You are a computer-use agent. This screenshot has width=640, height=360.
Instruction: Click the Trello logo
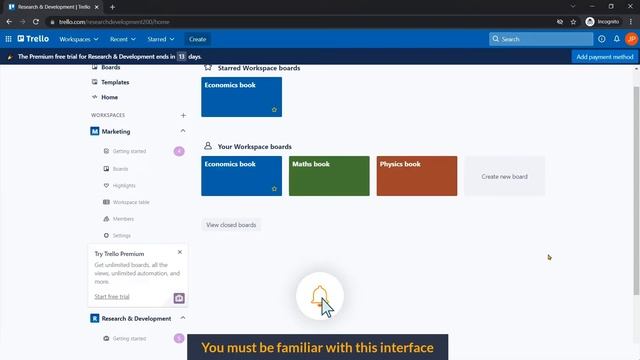coord(33,39)
